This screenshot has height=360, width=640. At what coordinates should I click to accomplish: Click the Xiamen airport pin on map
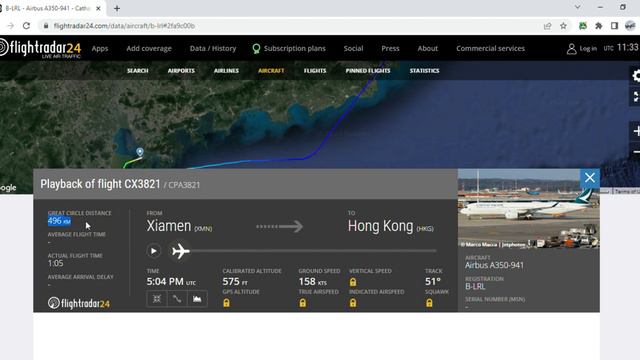[140, 152]
